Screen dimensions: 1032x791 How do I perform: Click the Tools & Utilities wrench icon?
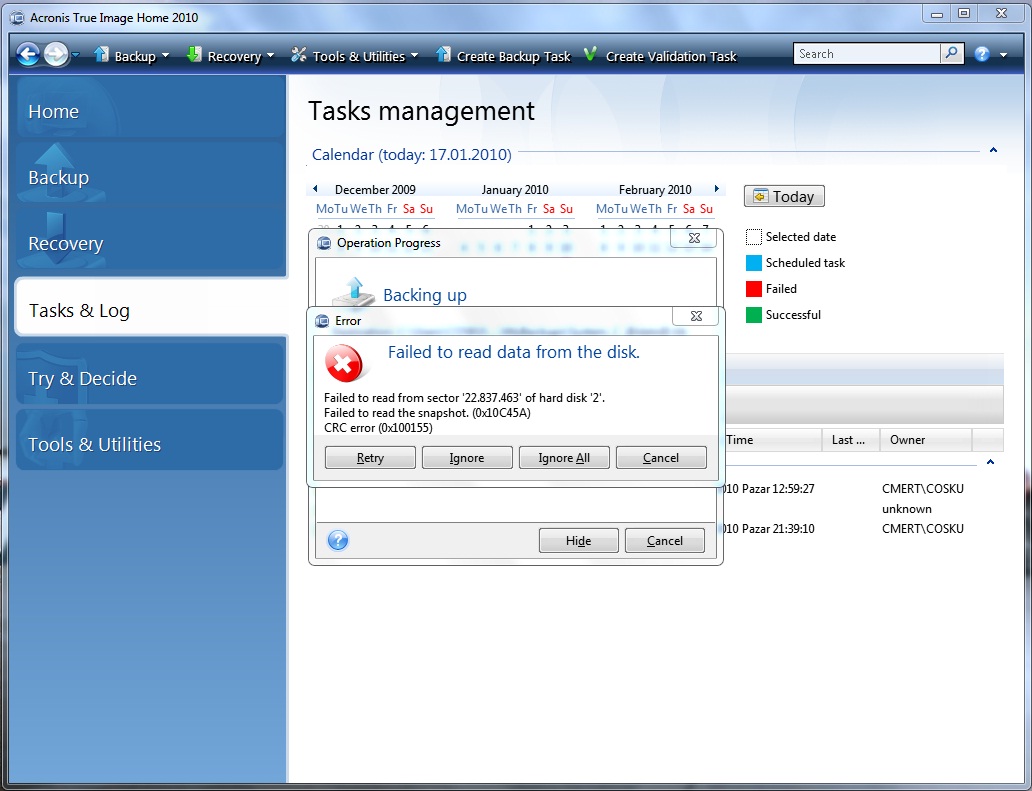click(299, 55)
